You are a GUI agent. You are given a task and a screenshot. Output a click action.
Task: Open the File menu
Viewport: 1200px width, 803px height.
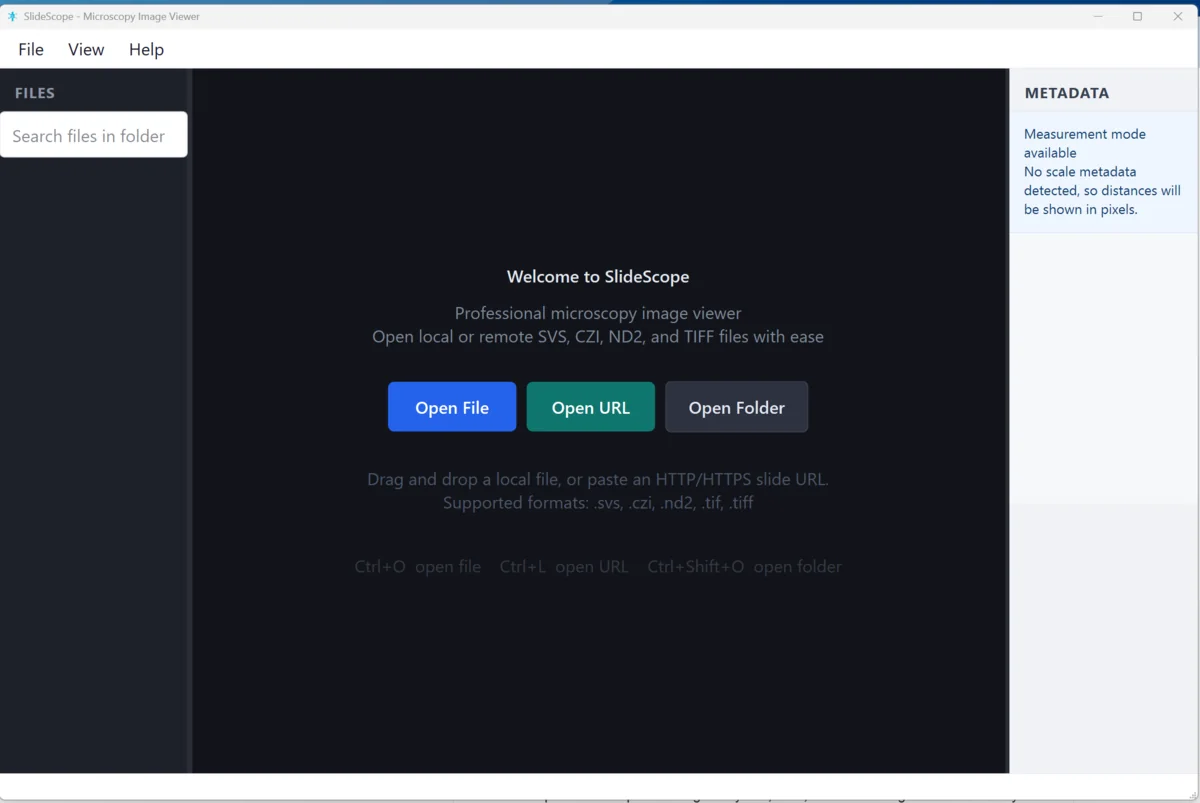click(31, 49)
